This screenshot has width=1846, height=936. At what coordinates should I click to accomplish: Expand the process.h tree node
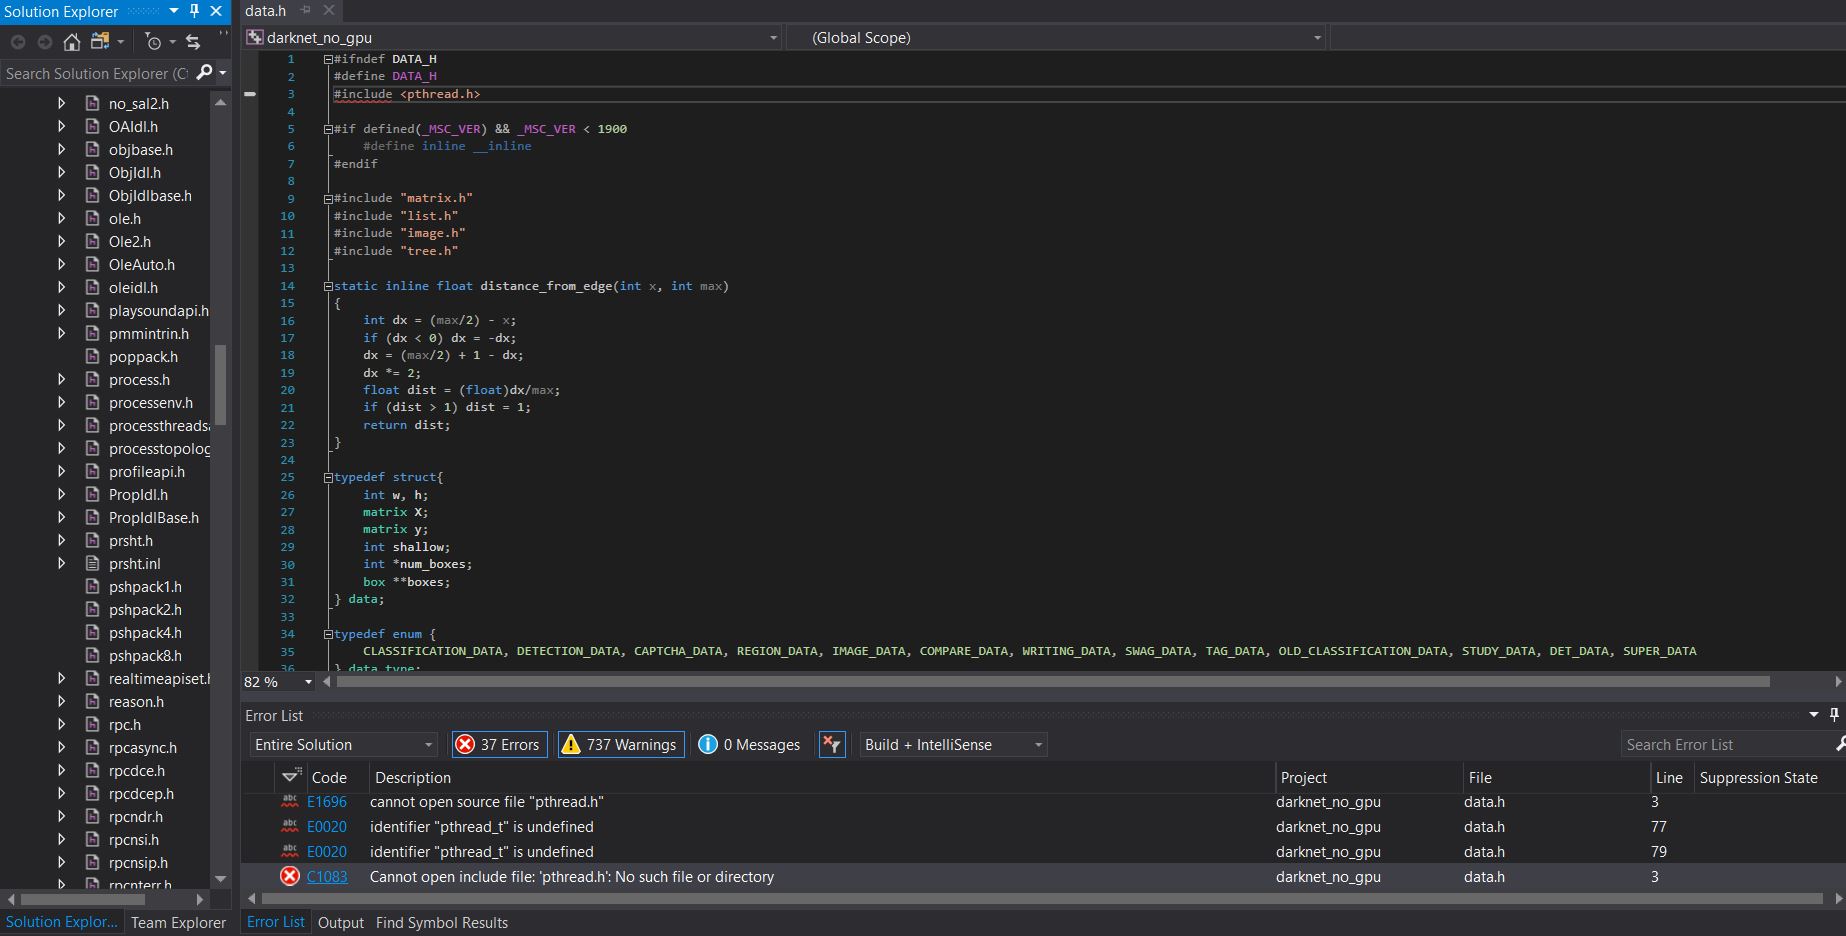tap(62, 380)
